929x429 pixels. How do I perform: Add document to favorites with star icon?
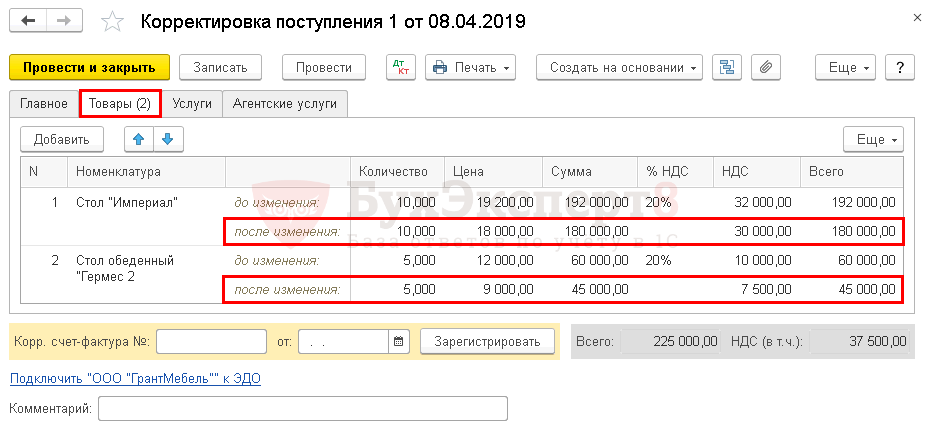point(114,22)
